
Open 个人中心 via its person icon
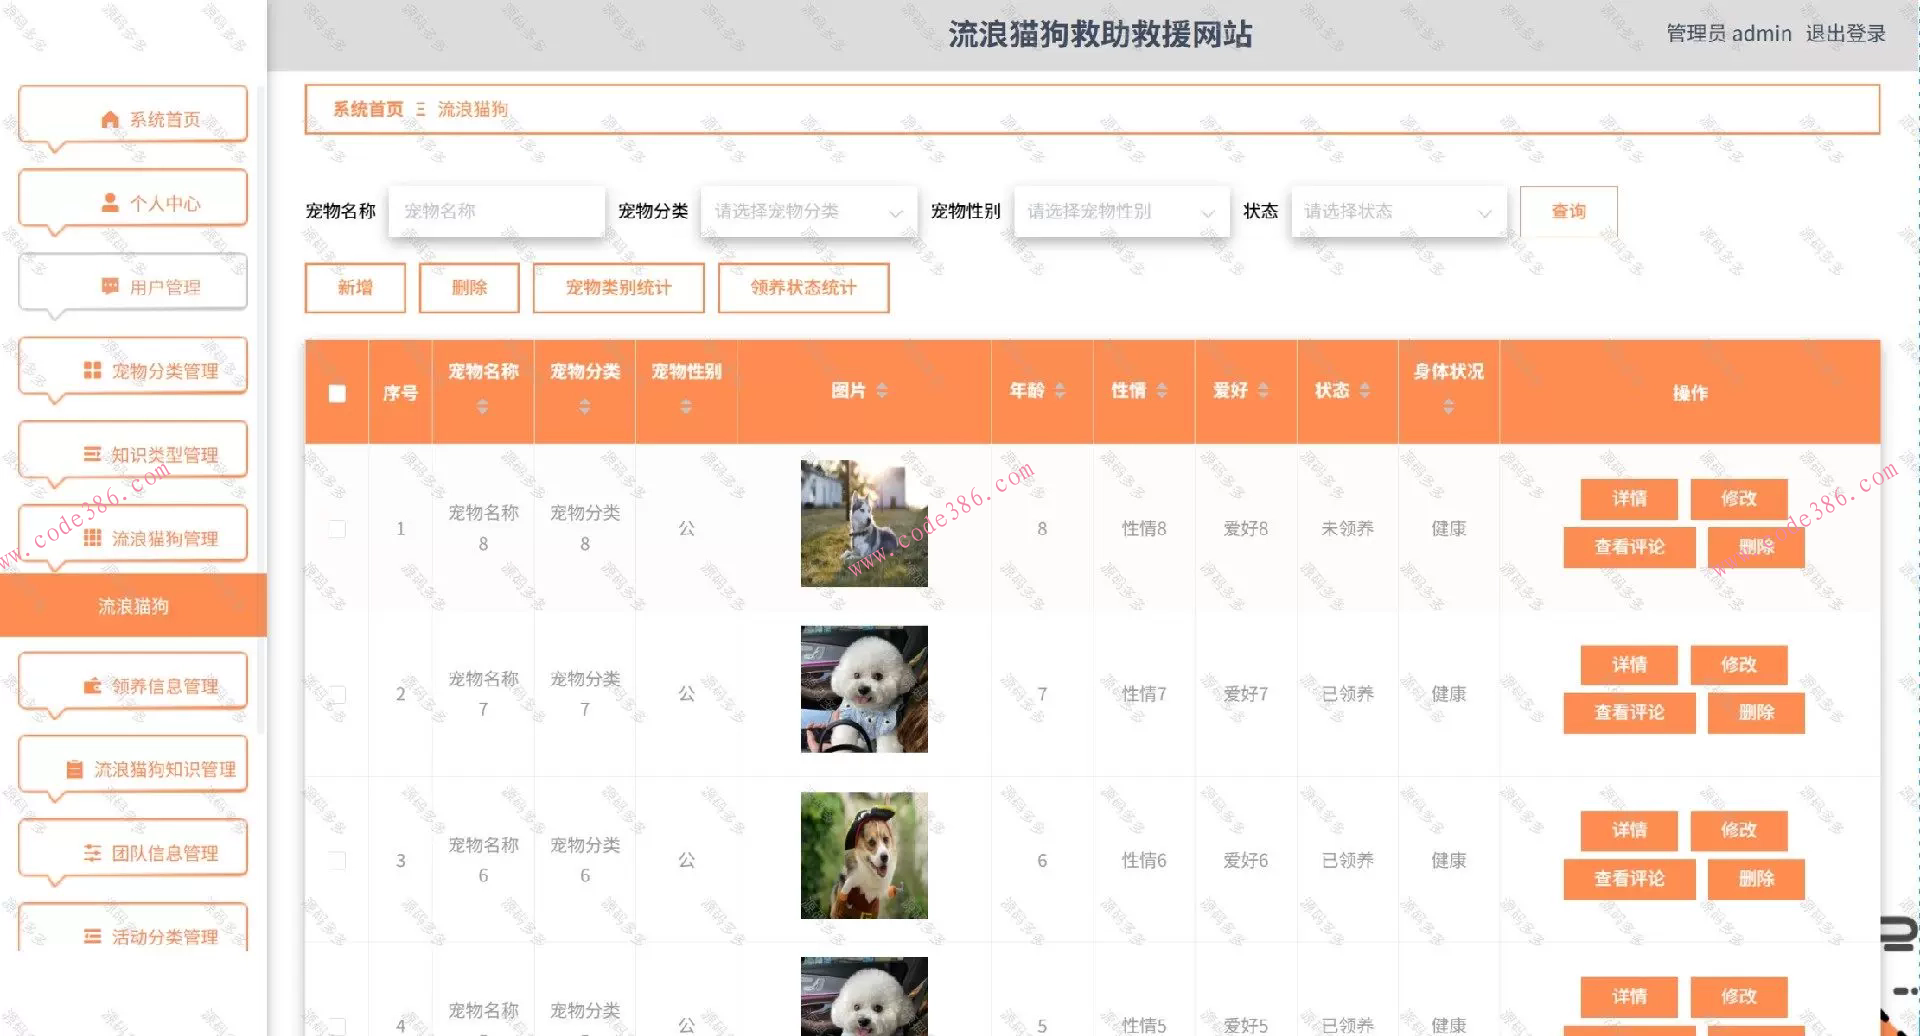(110, 200)
